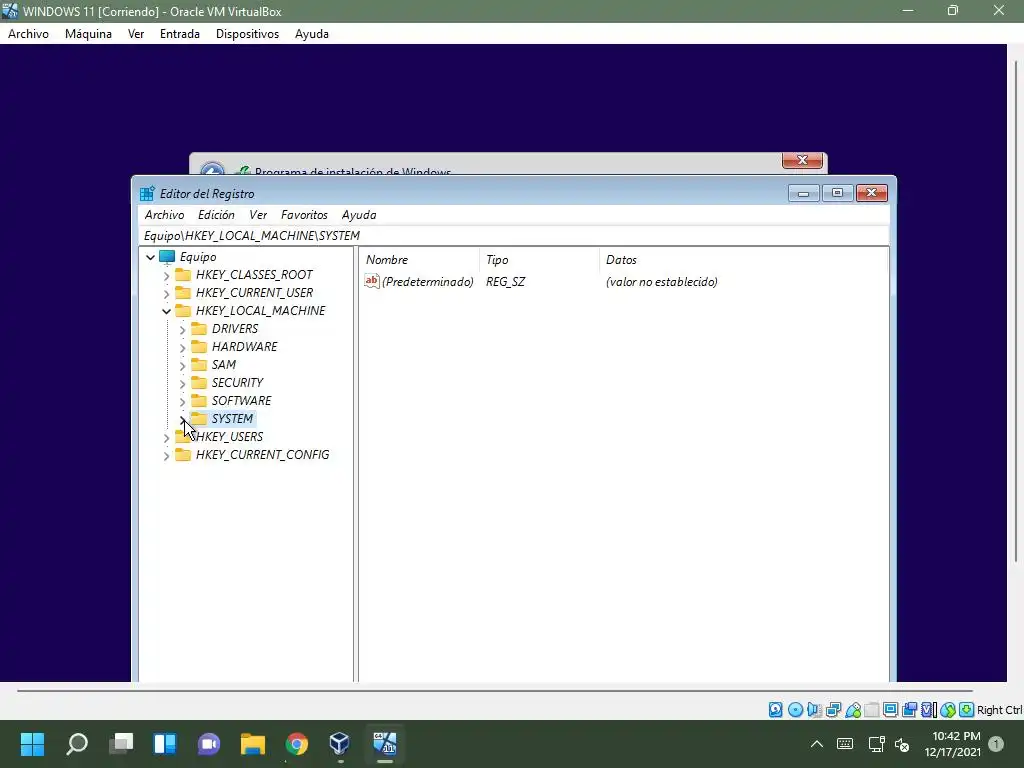
Task: Click the REG_SZ type cell
Action: point(505,281)
